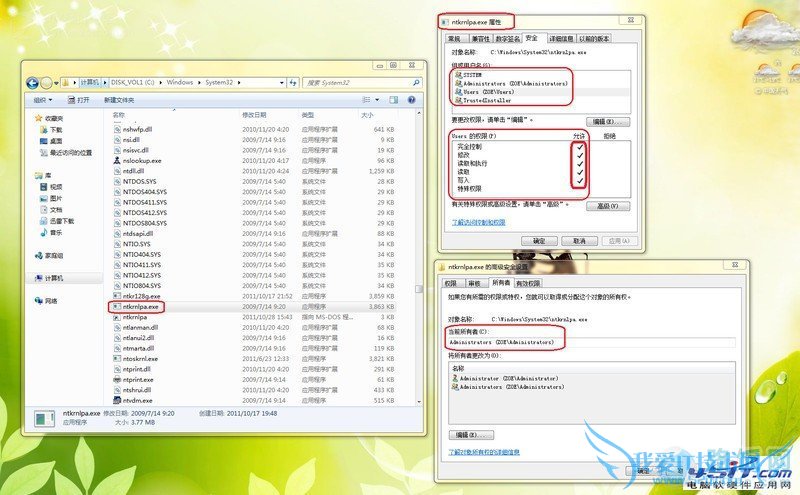
Task: Switch to 权限 tab in advanced security
Action: click(x=451, y=283)
